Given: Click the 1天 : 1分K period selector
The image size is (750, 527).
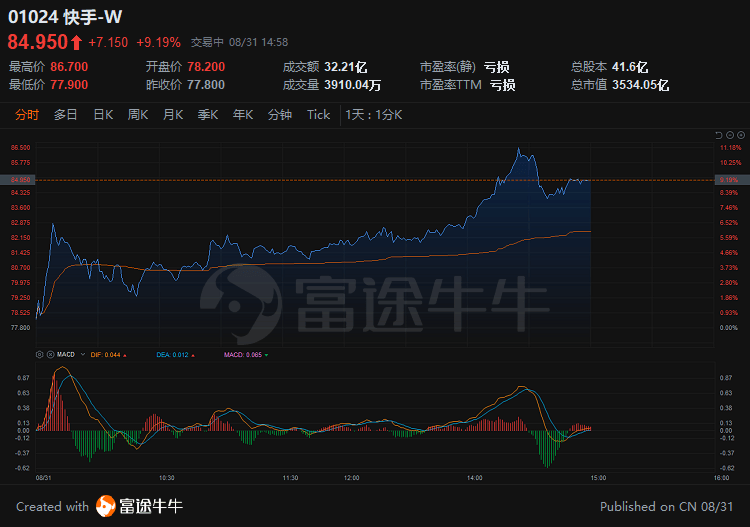Looking at the screenshot, I should 374,115.
